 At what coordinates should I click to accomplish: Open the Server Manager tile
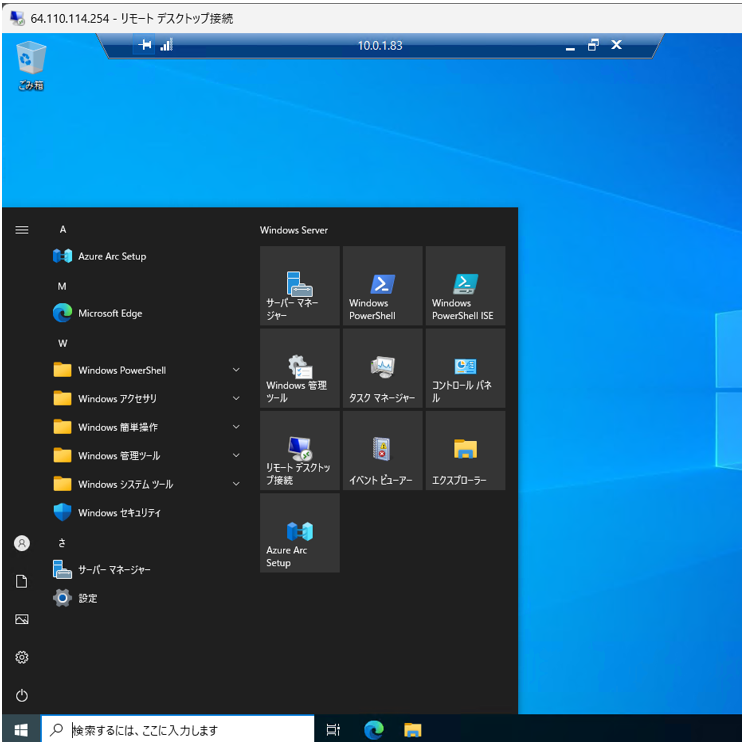tap(299, 286)
